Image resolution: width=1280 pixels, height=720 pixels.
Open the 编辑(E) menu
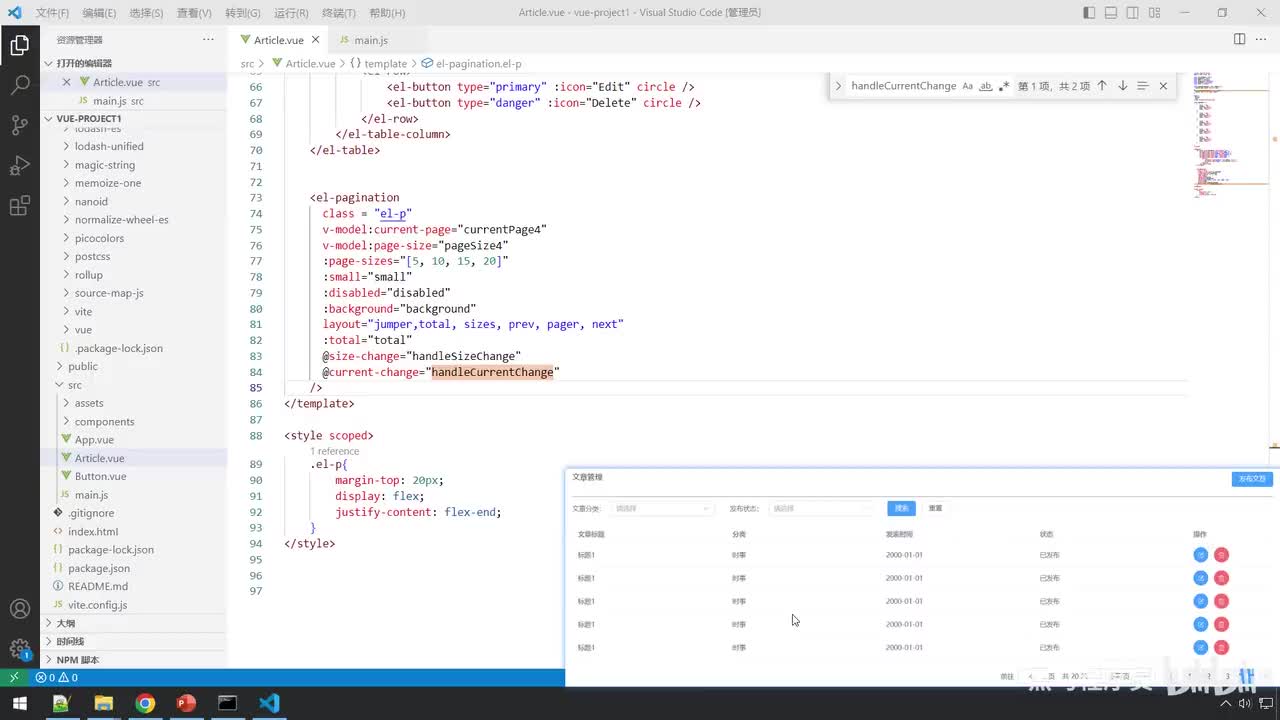point(99,13)
